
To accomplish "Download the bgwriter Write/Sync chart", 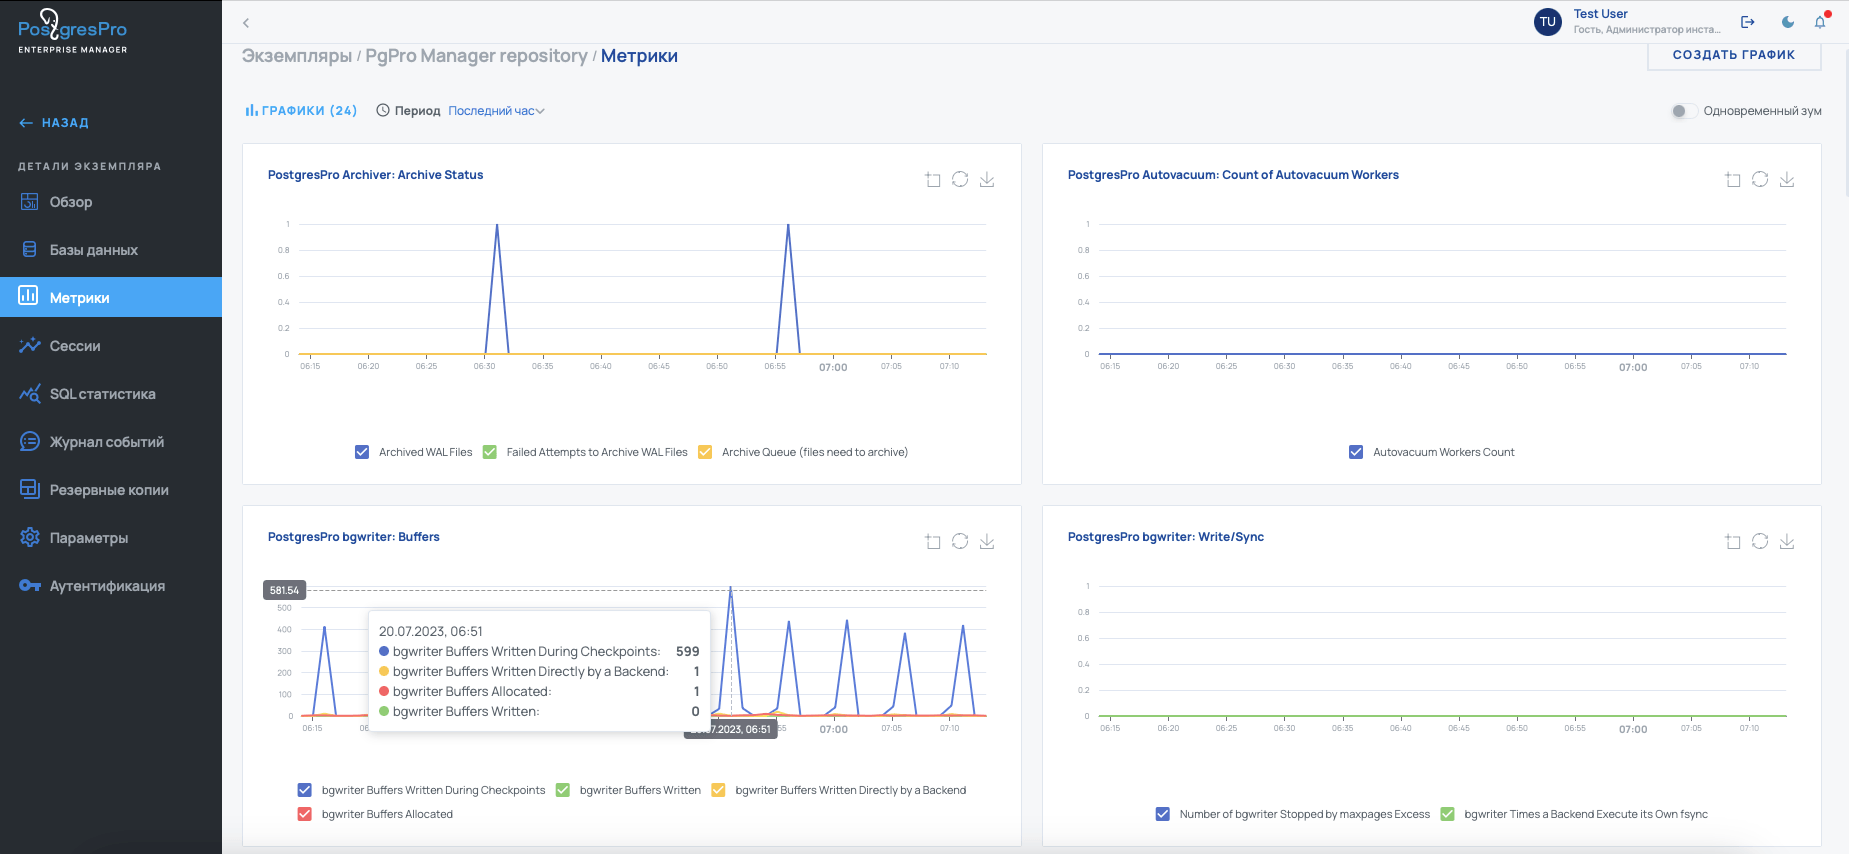I will [1787, 541].
